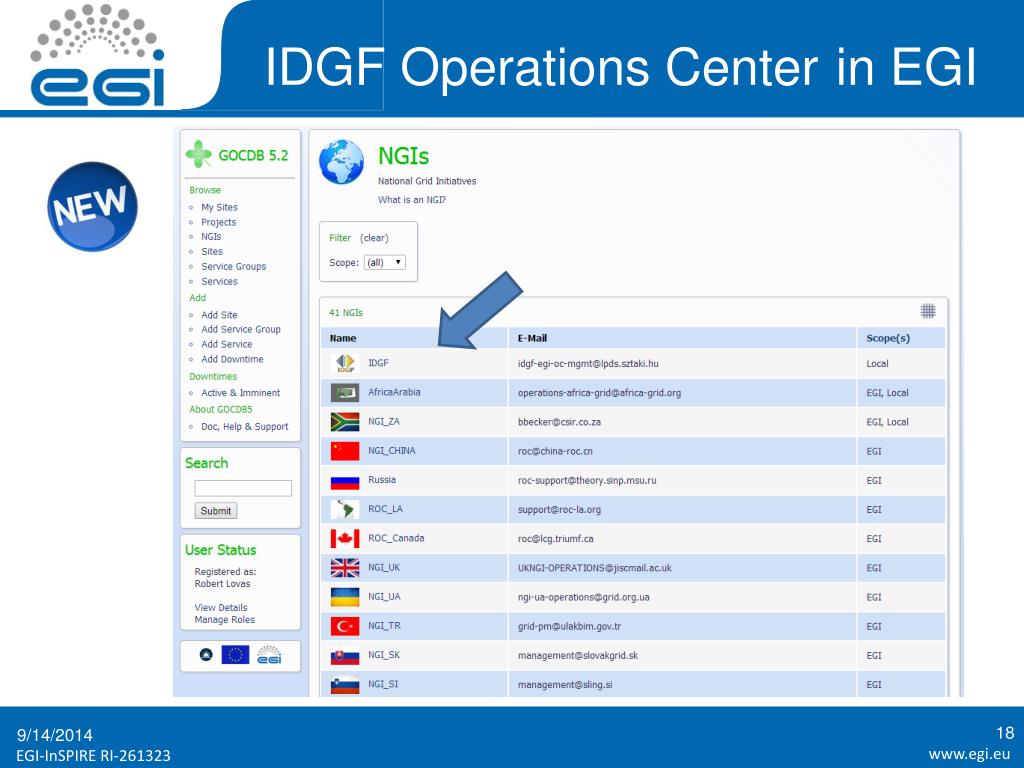Select Add Service Group link

click(241, 329)
